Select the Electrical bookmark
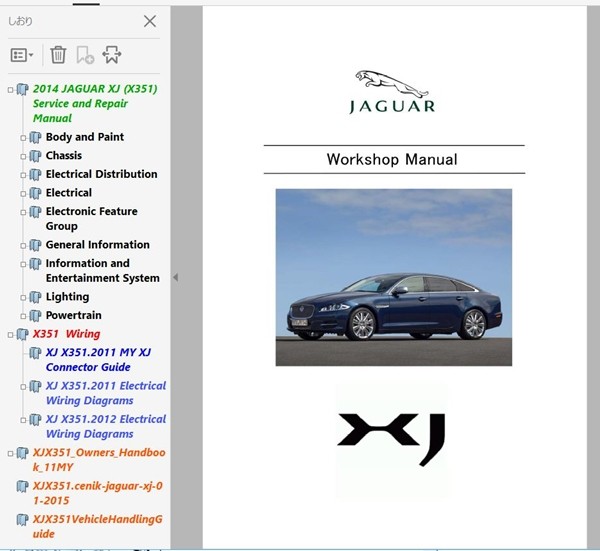The height and width of the screenshot is (551, 600). (x=68, y=192)
